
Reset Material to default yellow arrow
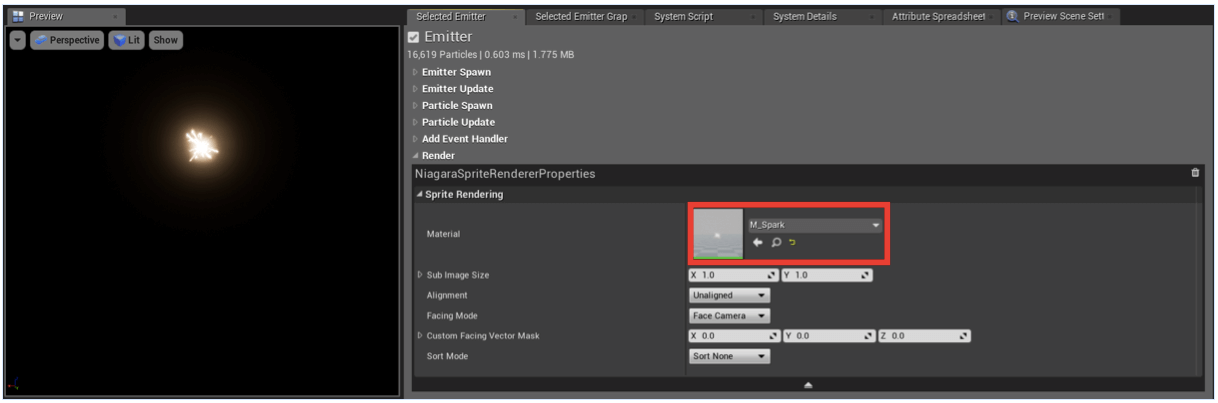pos(792,243)
